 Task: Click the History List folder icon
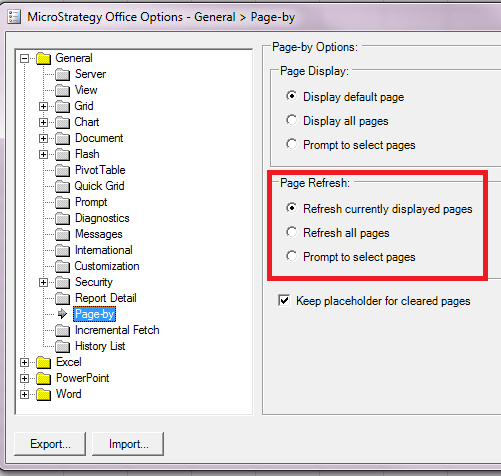point(62,346)
